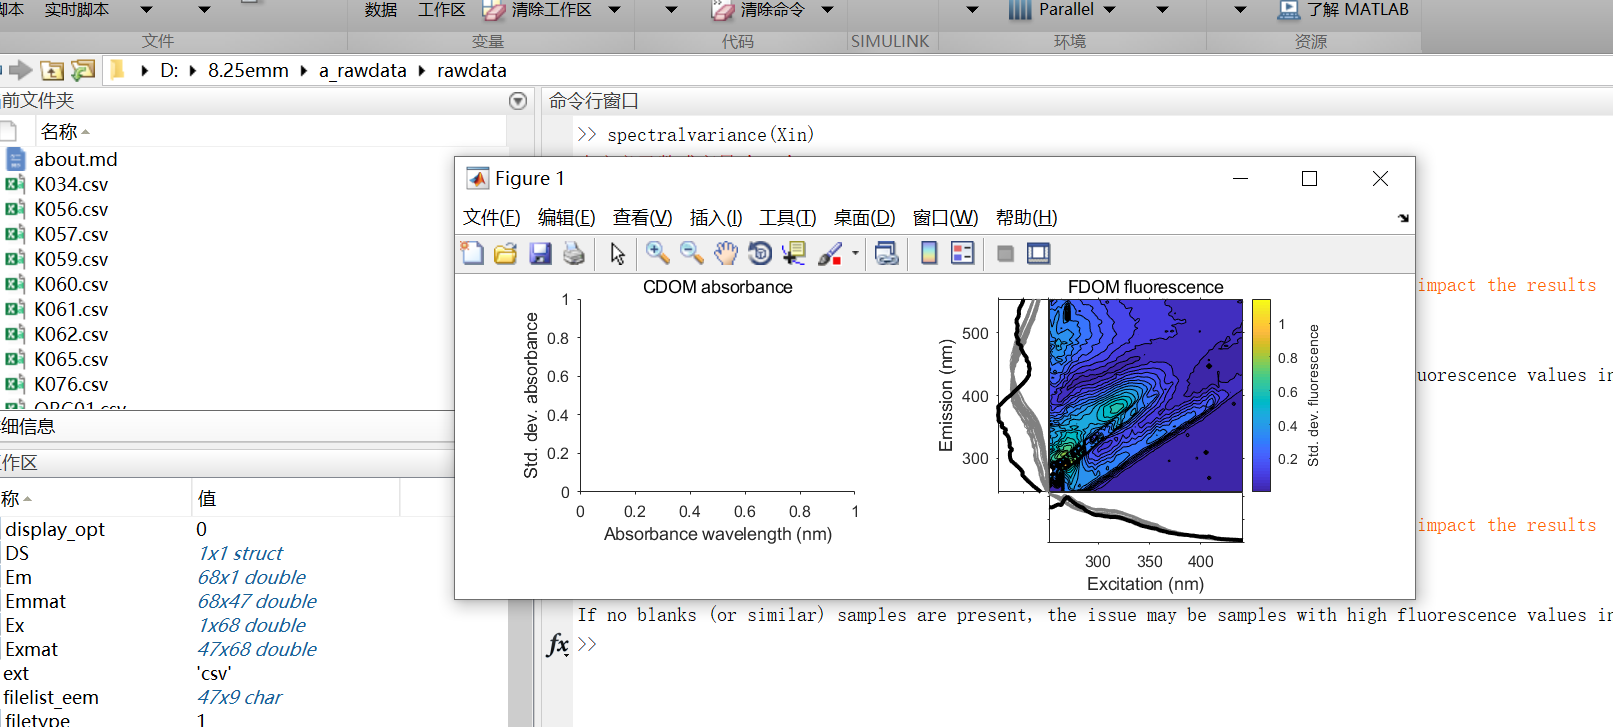Activate the Zoom In magnifier tool
Image resolution: width=1613 pixels, height=727 pixels.
[x=657, y=254]
